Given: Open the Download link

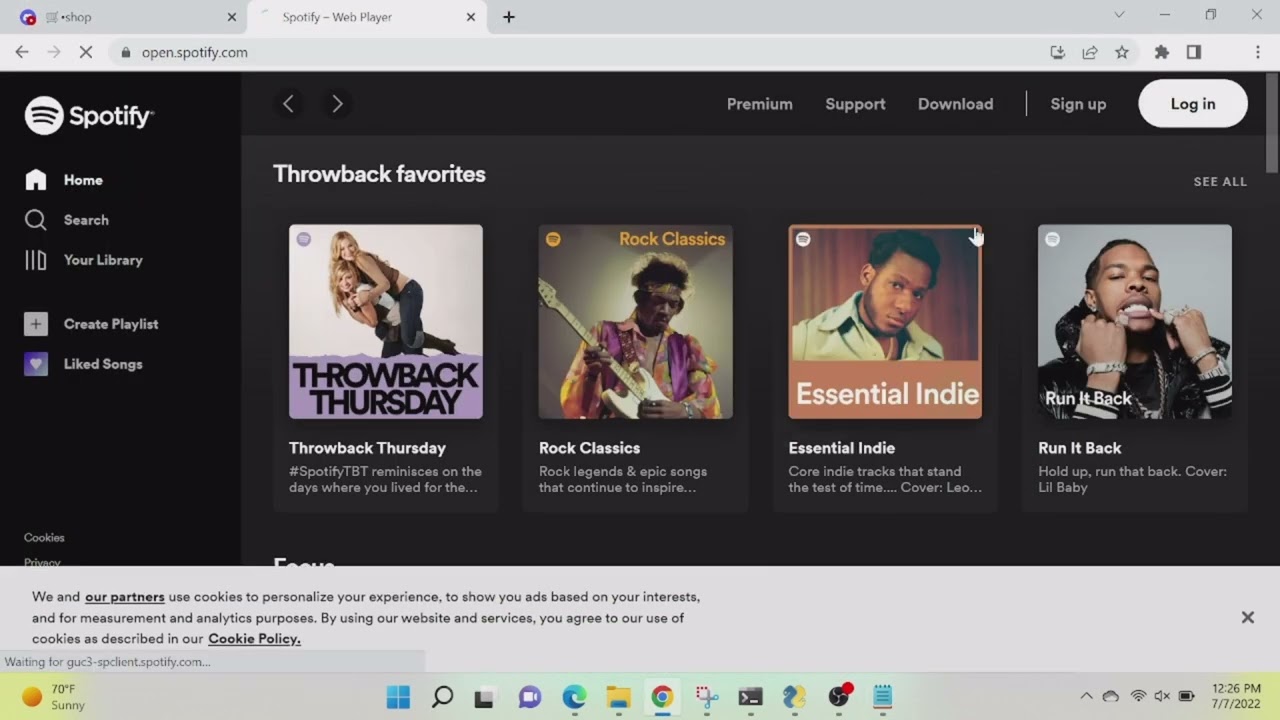Looking at the screenshot, I should pos(956,104).
